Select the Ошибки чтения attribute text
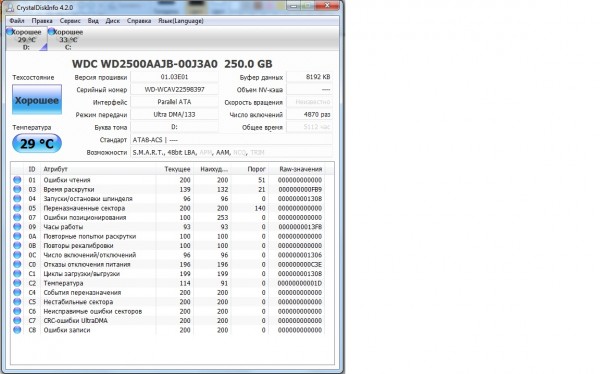 (67, 180)
